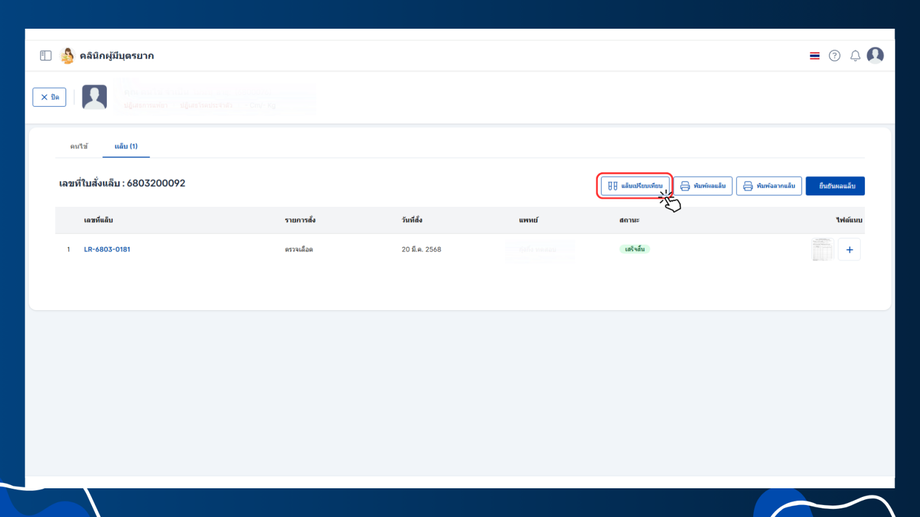Click the date cell 20 มี.ค. 2568
This screenshot has height=517, width=920.
pos(421,249)
